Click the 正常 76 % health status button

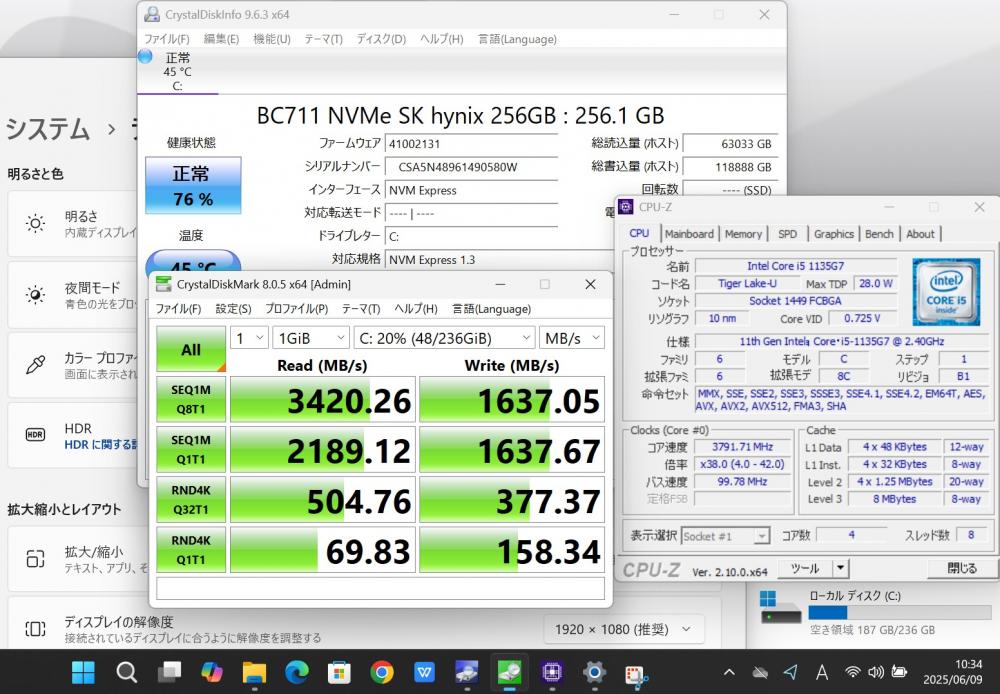[x=193, y=186]
